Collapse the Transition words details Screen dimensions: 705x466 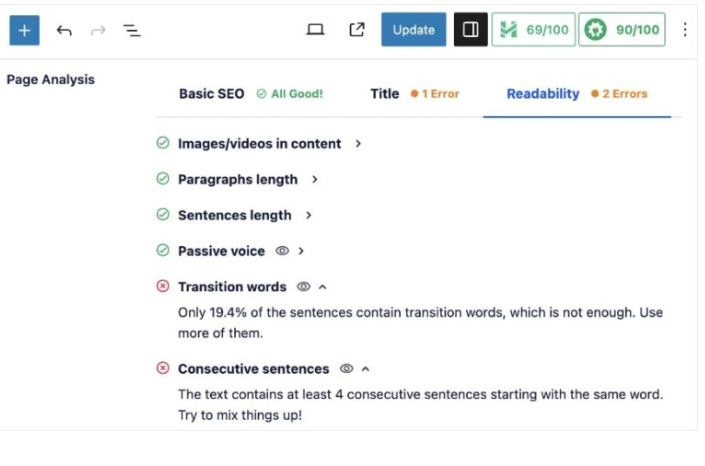[322, 287]
